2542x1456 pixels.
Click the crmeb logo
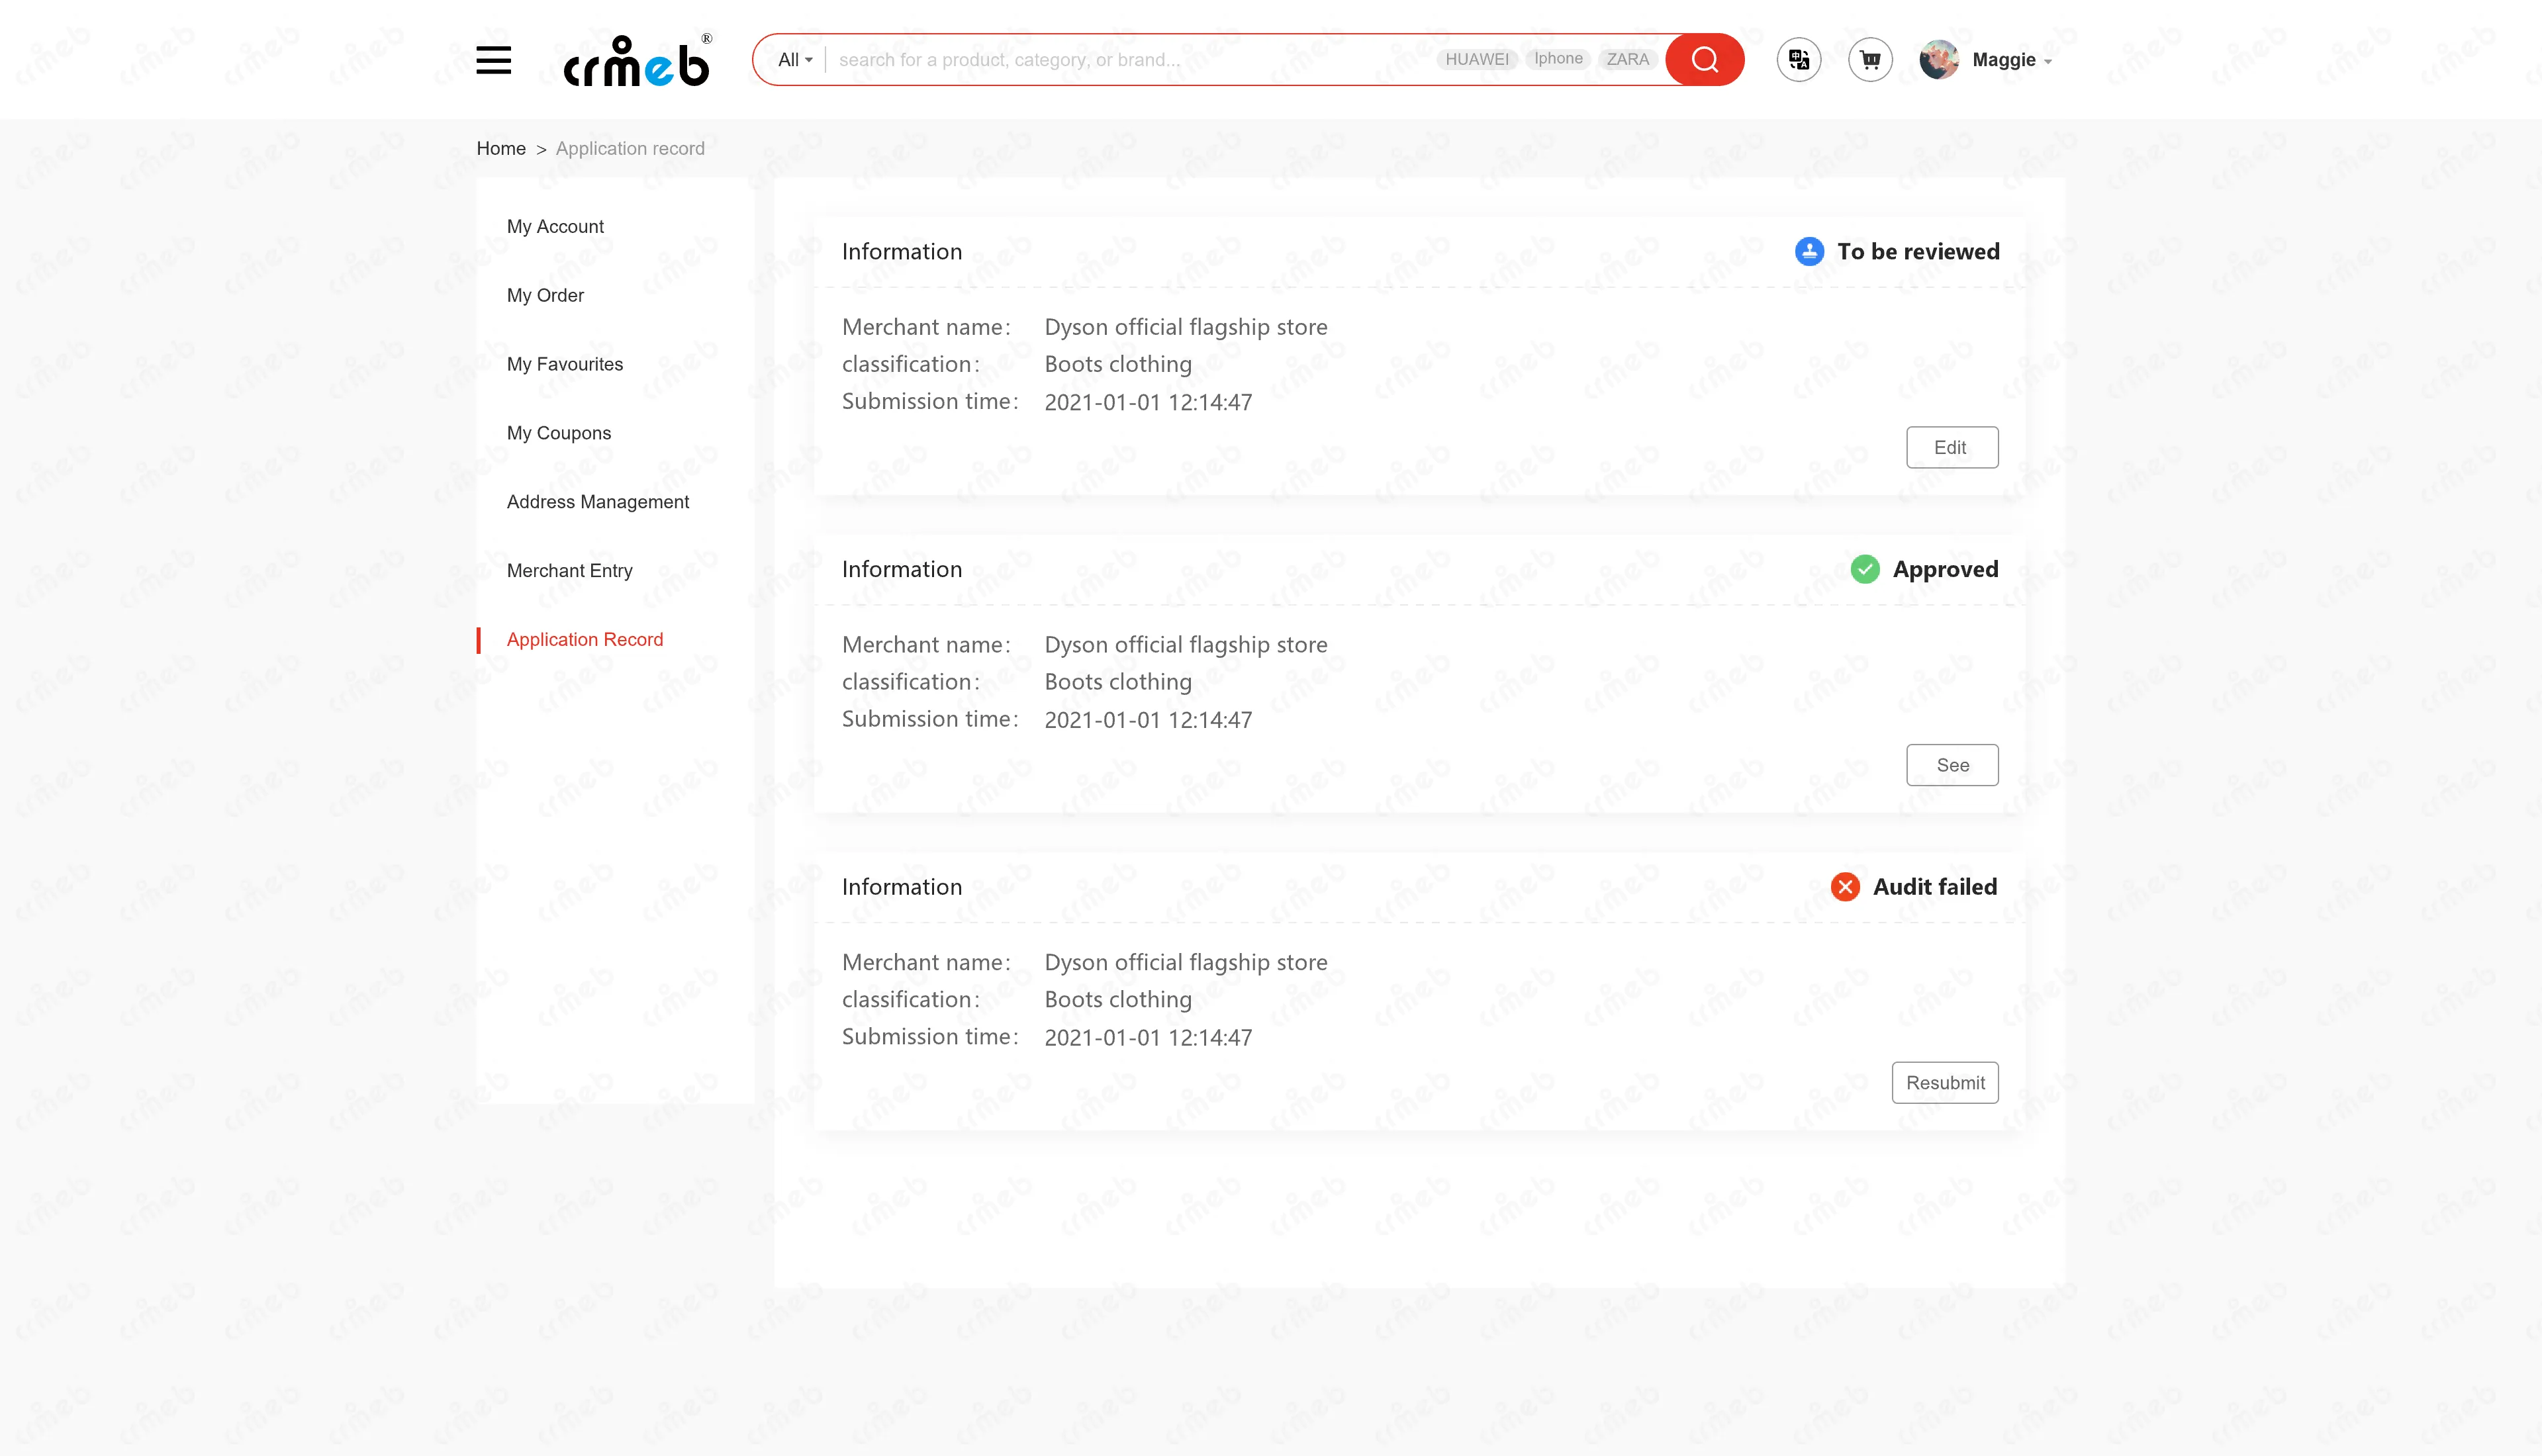[638, 60]
